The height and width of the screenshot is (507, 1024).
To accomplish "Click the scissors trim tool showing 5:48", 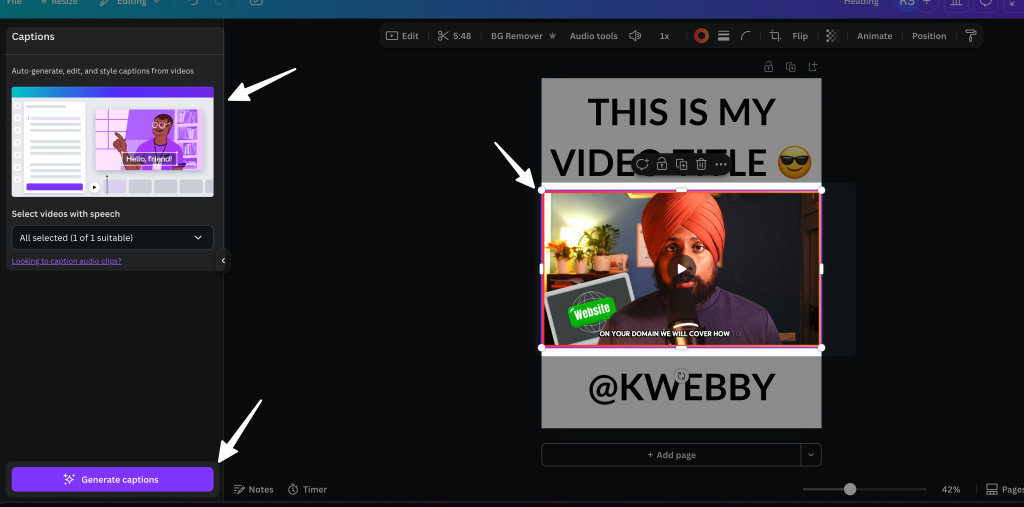I will click(455, 36).
